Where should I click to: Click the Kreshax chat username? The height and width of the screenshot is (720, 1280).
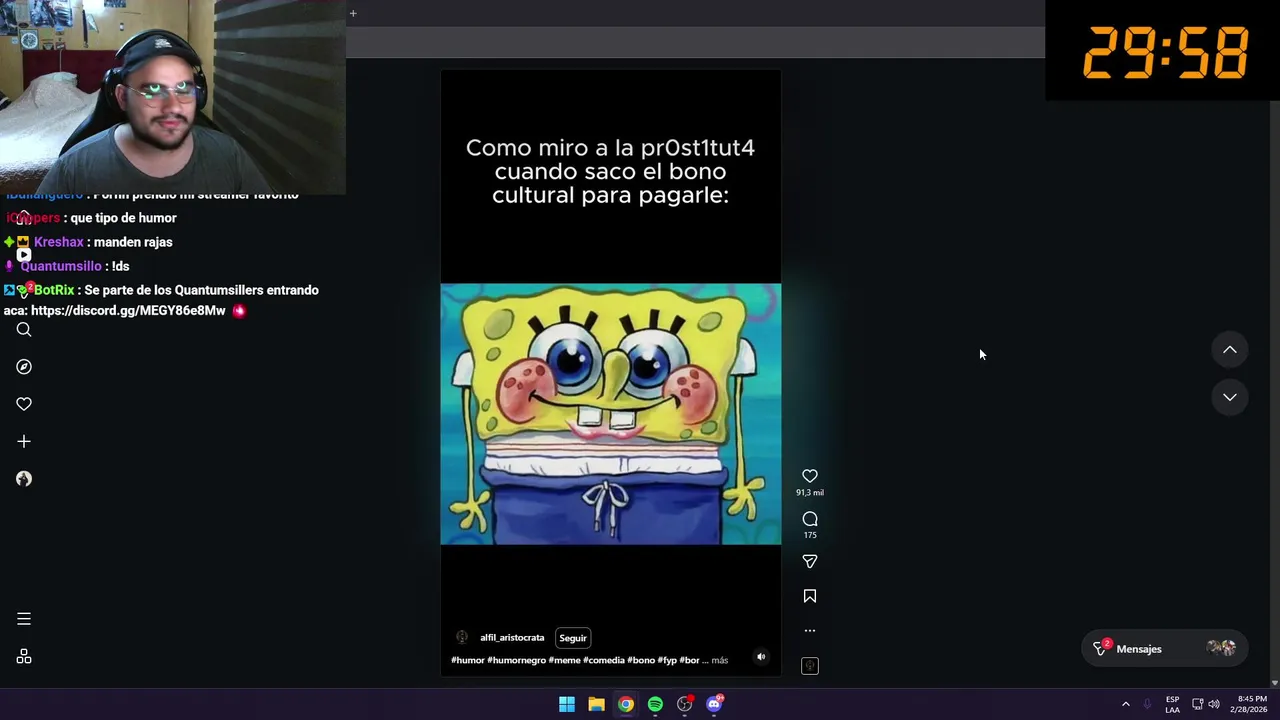(58, 242)
